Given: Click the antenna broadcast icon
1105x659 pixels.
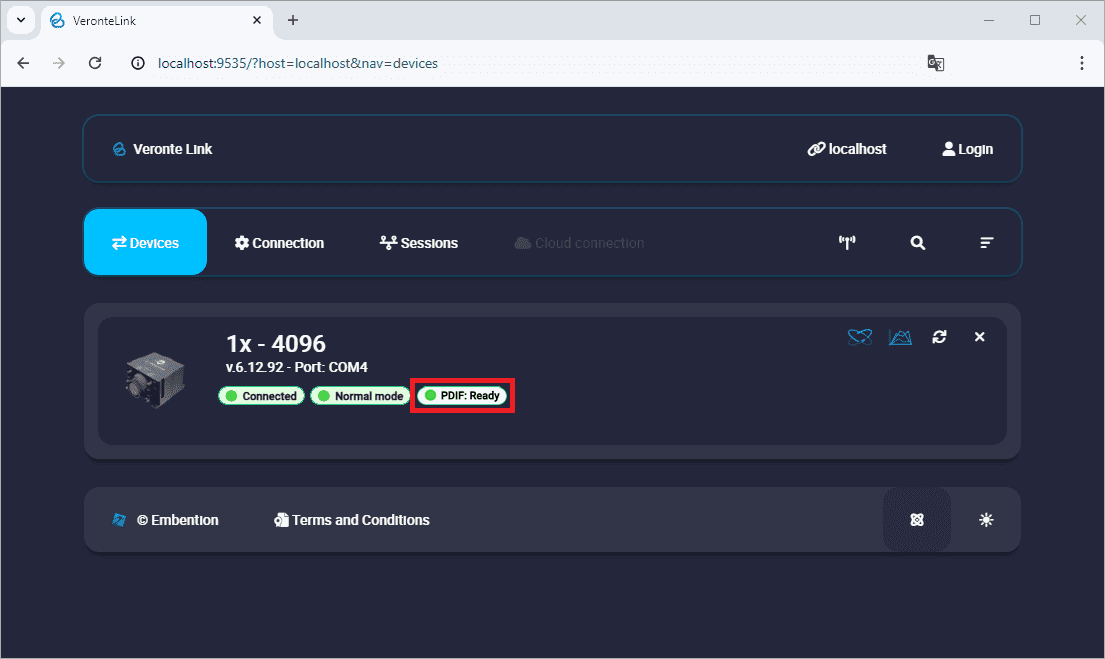Looking at the screenshot, I should click(x=847, y=243).
